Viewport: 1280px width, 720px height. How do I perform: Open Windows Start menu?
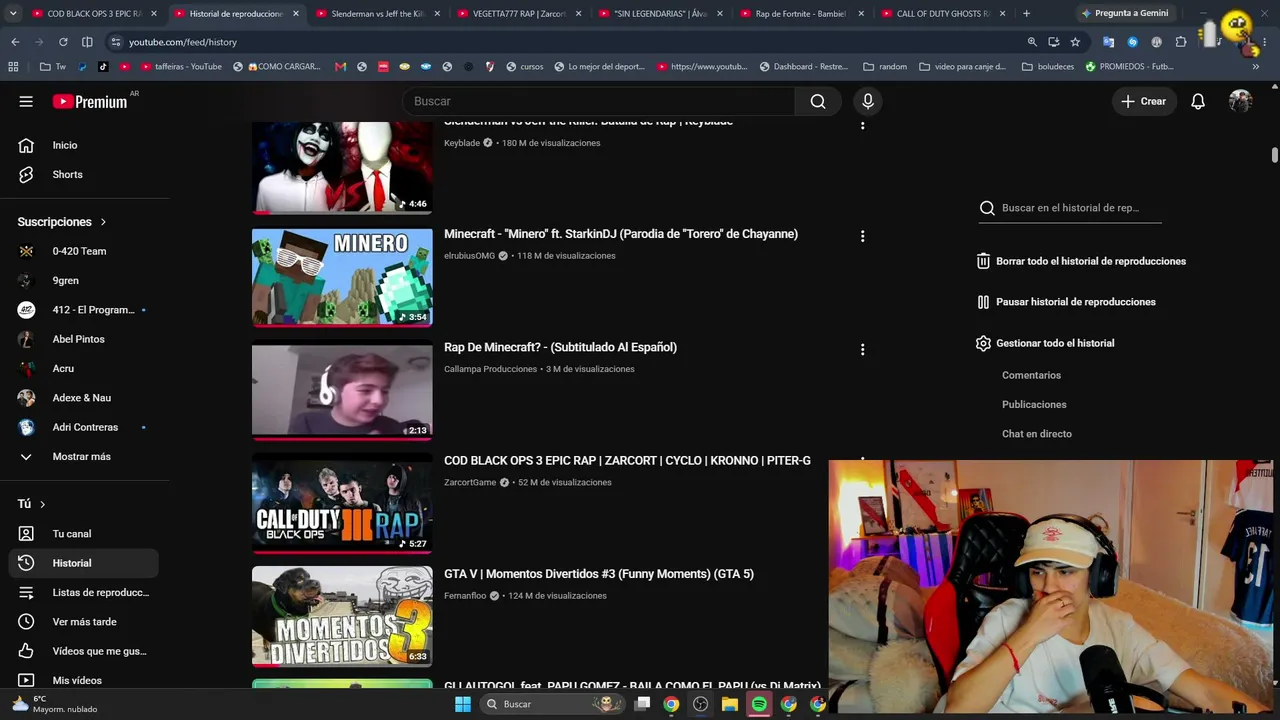pos(462,704)
